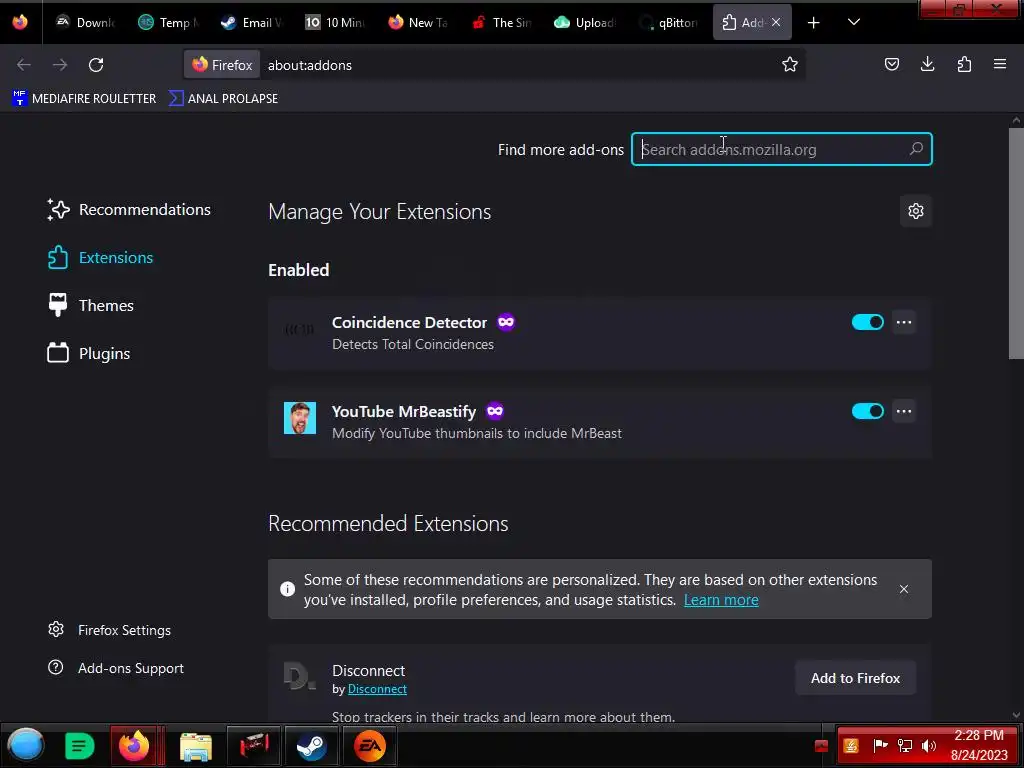Disable the Coincidence Detector extension toggle
The width and height of the screenshot is (1024, 768).
pyautogui.click(x=867, y=322)
